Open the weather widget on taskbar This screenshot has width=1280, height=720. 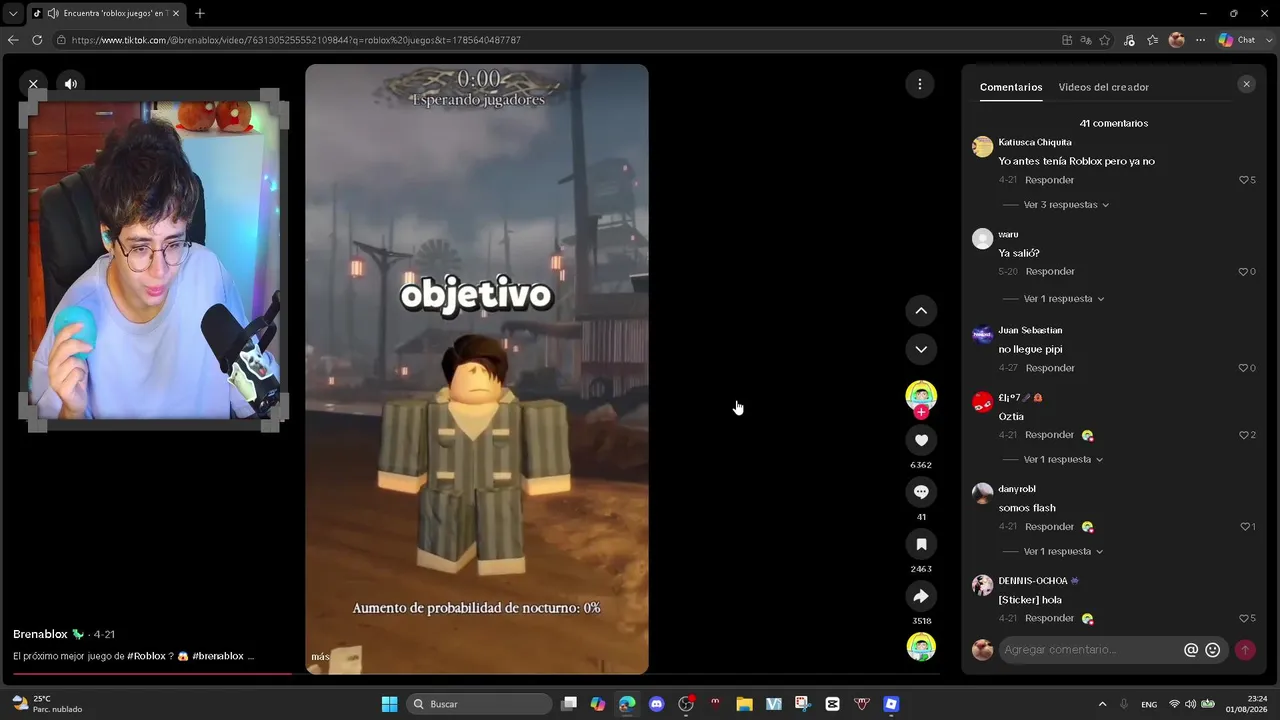click(x=46, y=704)
